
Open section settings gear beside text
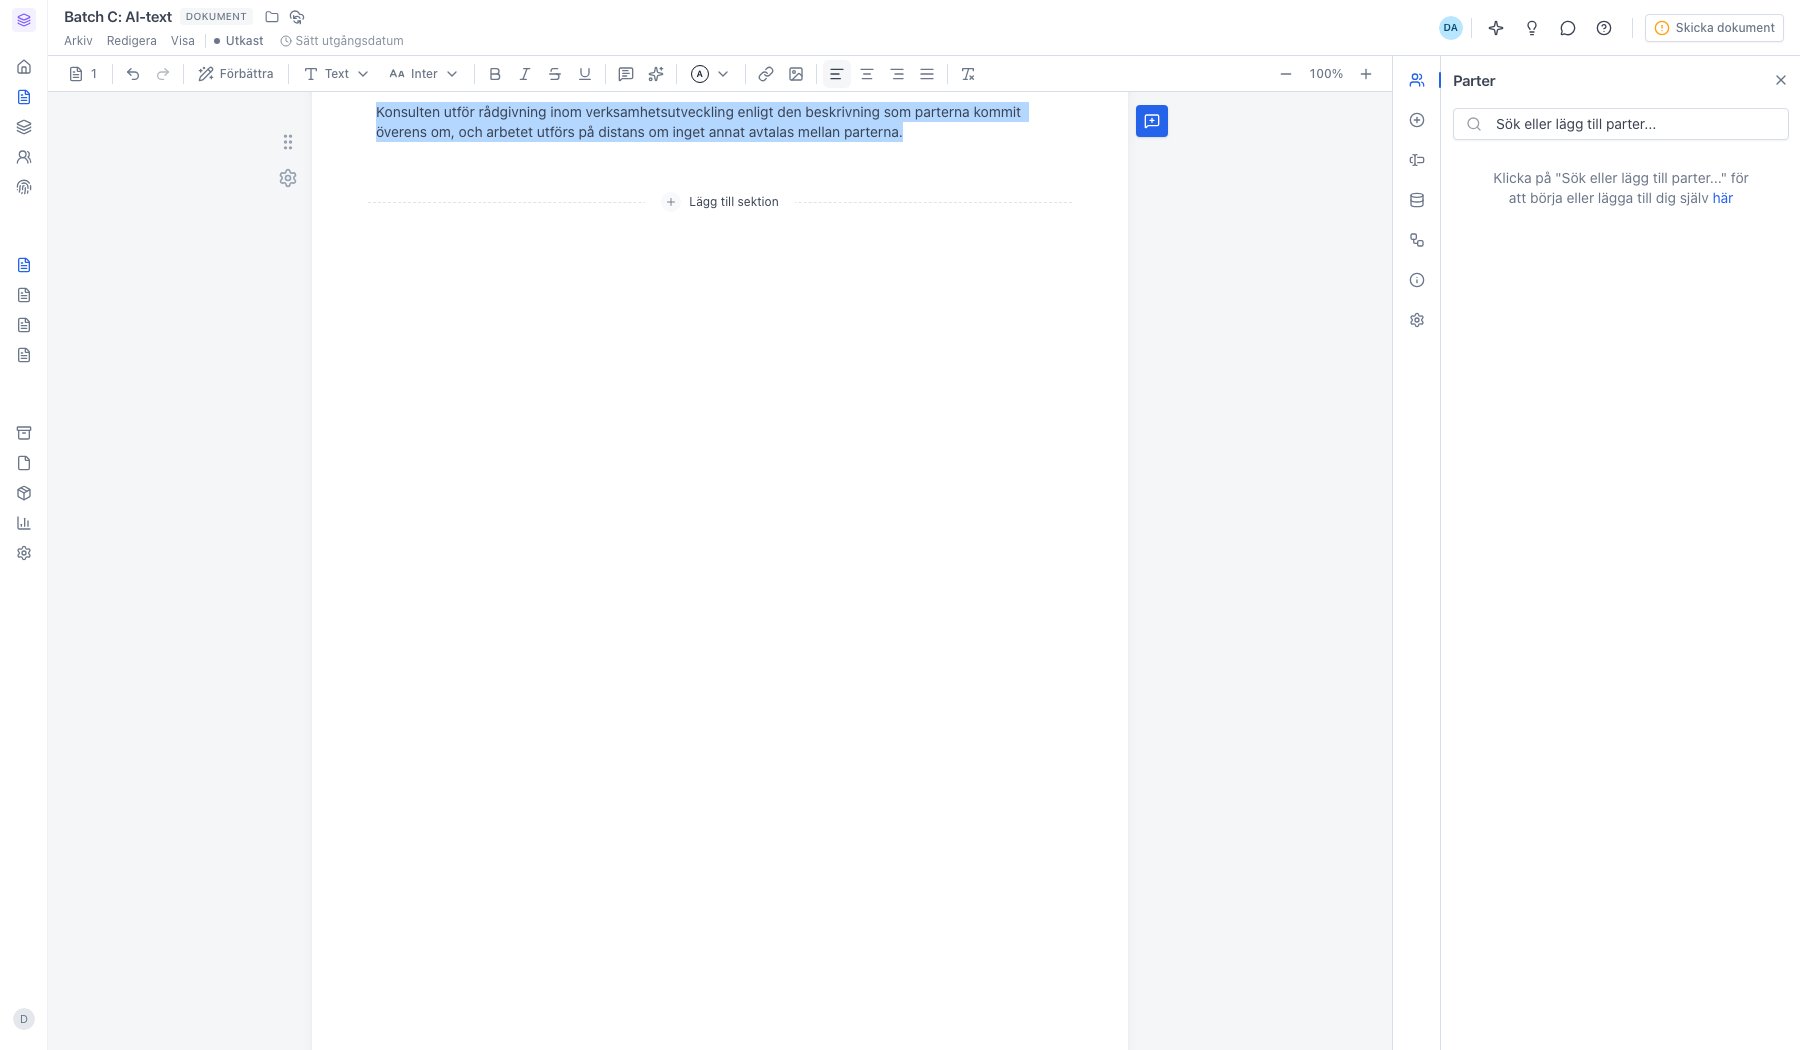[x=288, y=178]
